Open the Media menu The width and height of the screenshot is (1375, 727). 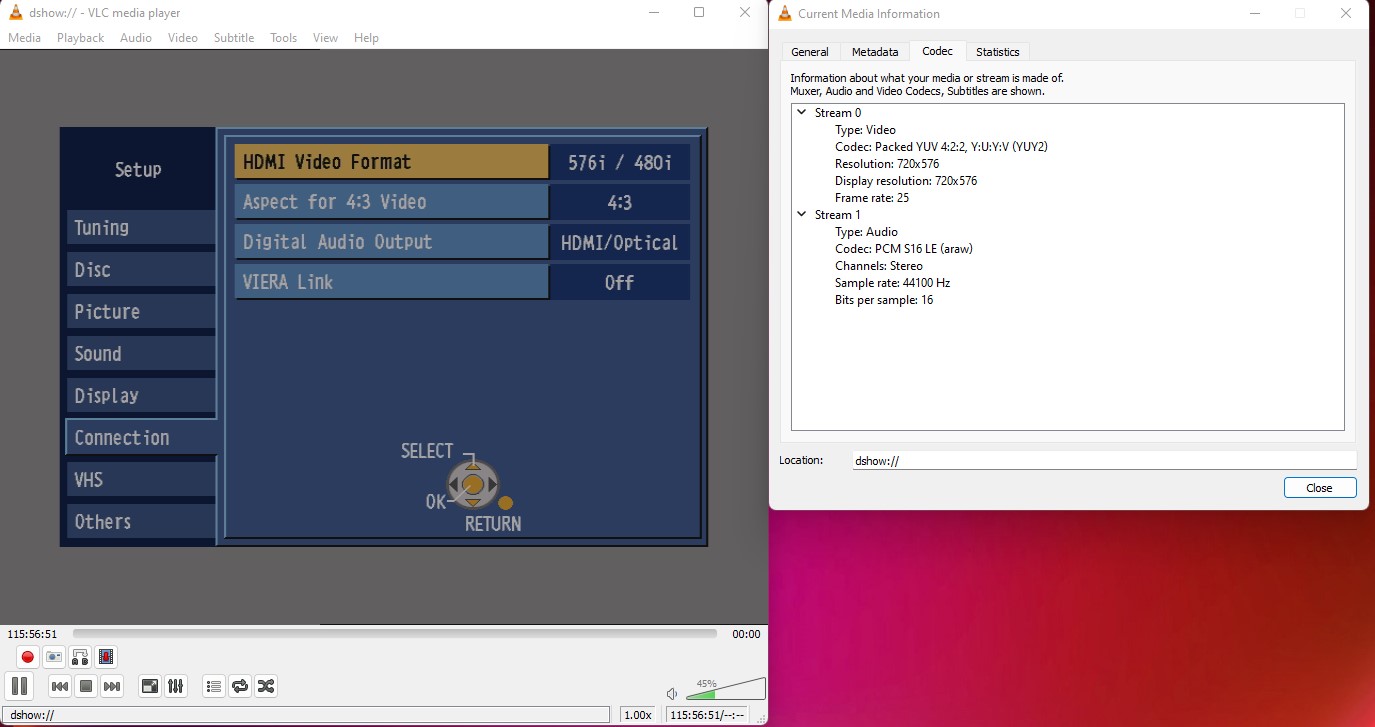(24, 38)
